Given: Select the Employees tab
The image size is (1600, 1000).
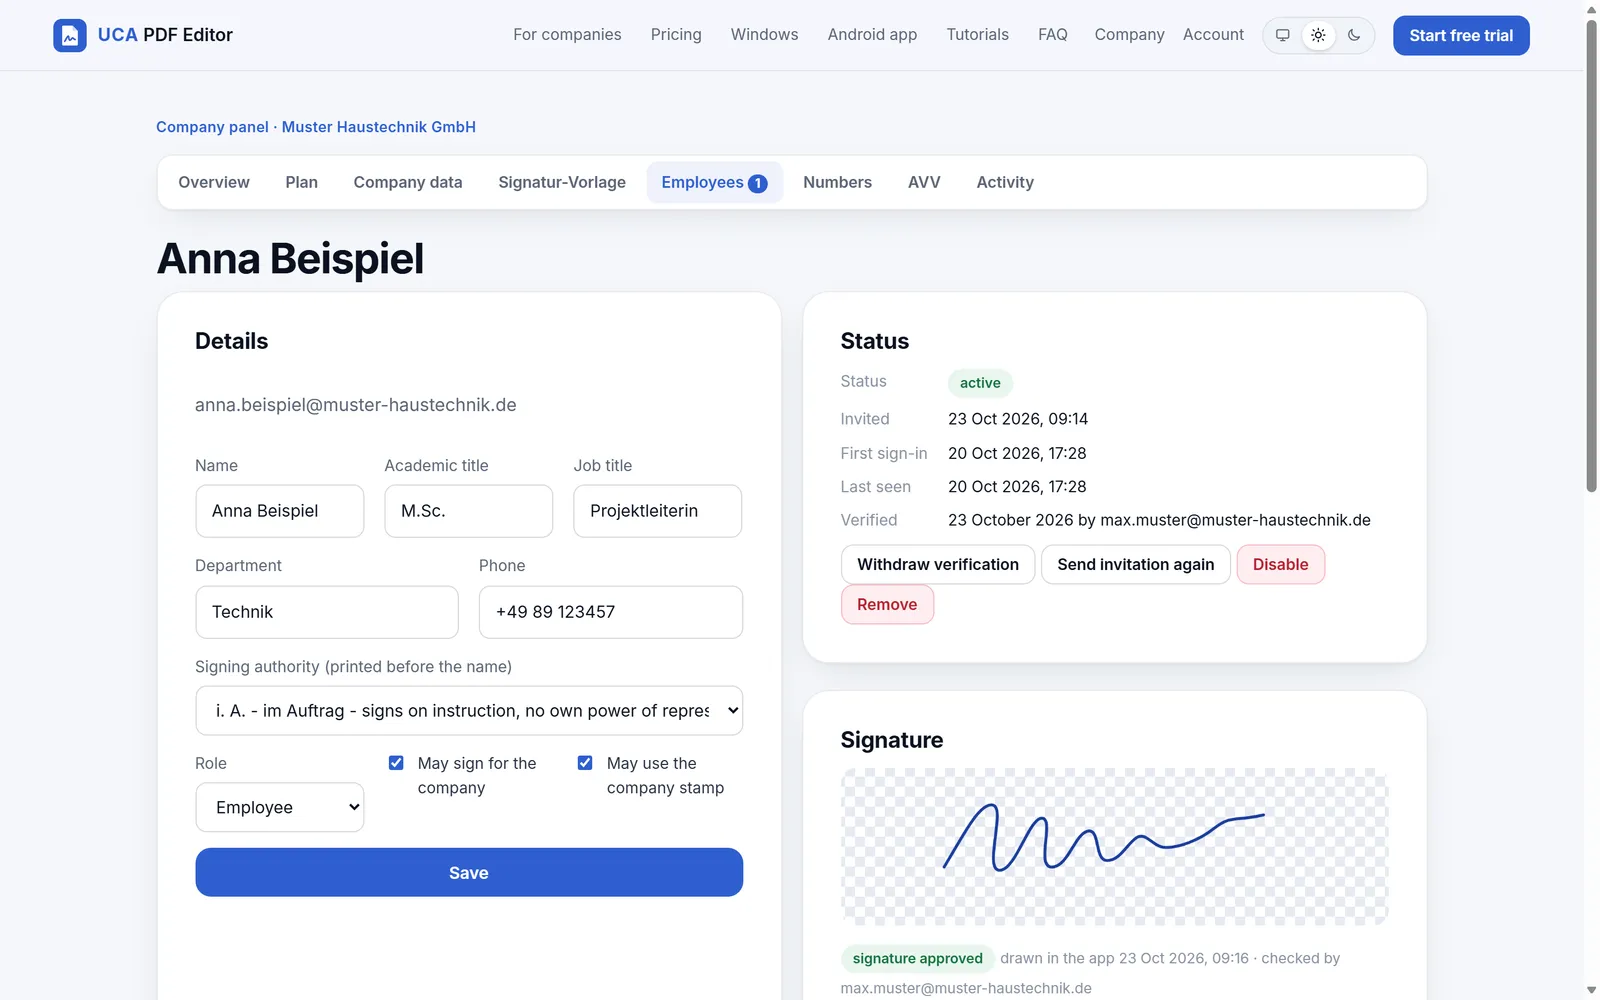Looking at the screenshot, I should click(714, 182).
